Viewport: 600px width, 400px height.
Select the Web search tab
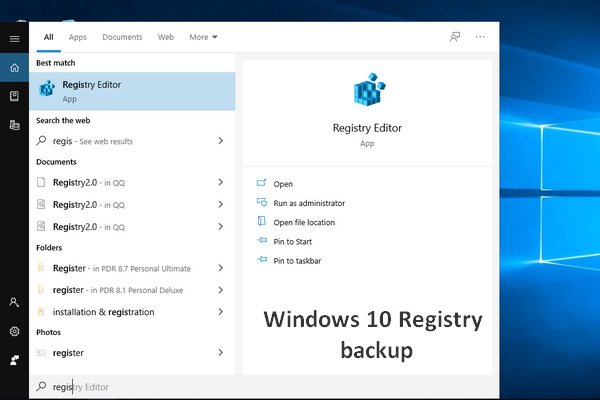pyautogui.click(x=166, y=37)
